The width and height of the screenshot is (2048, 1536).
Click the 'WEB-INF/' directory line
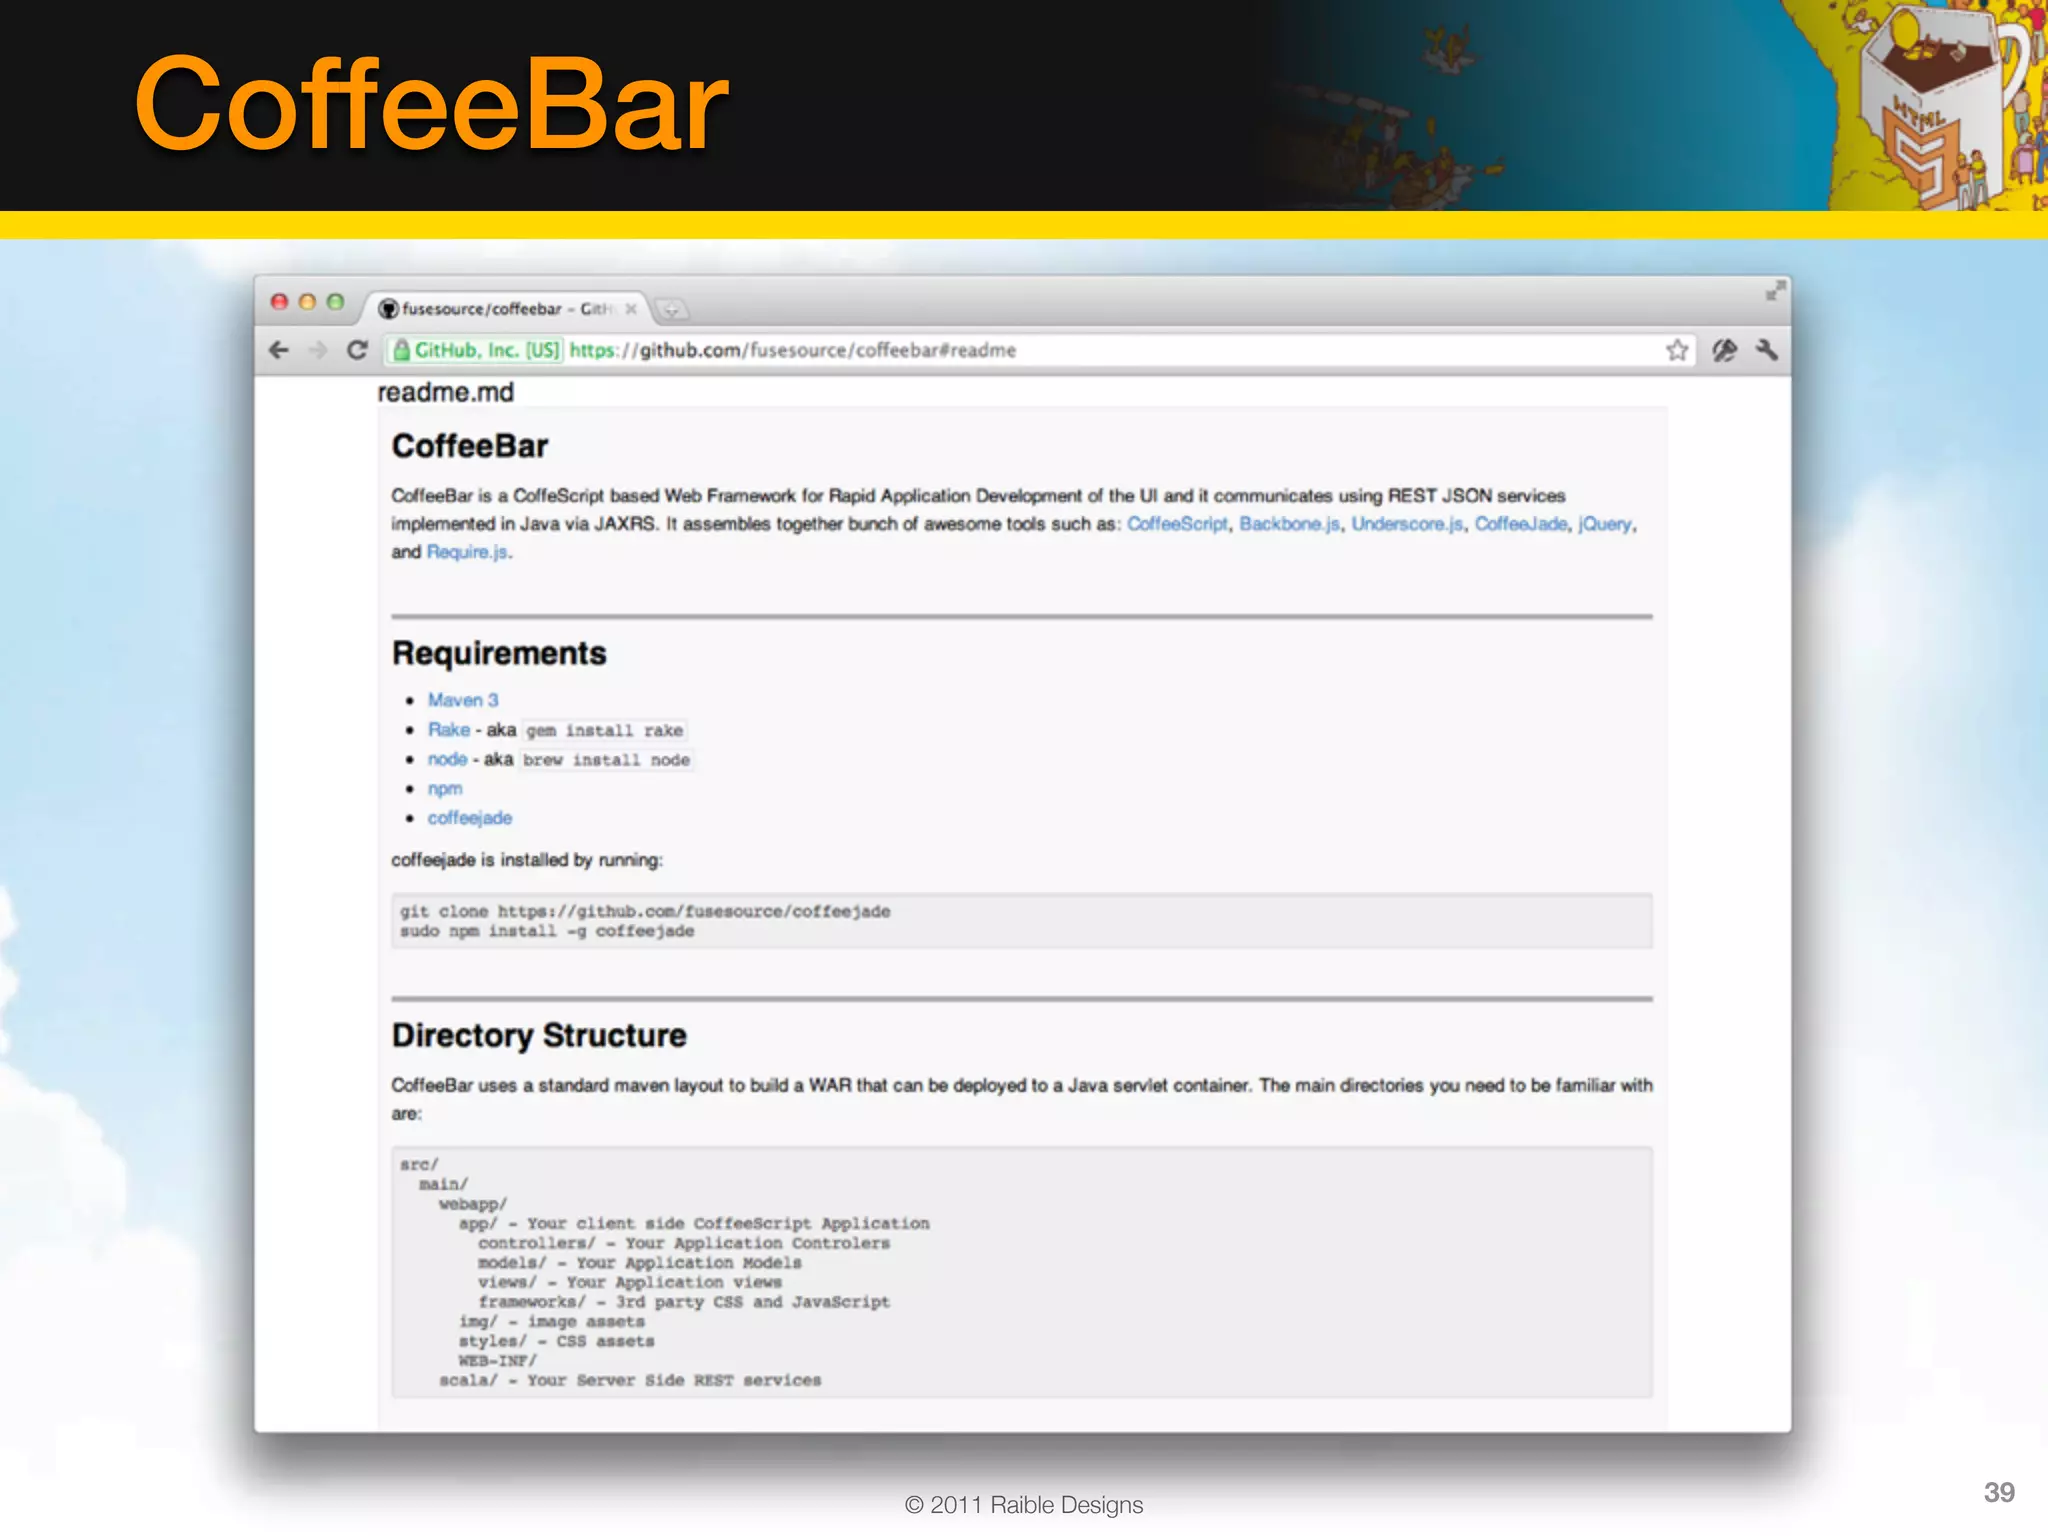(498, 1361)
